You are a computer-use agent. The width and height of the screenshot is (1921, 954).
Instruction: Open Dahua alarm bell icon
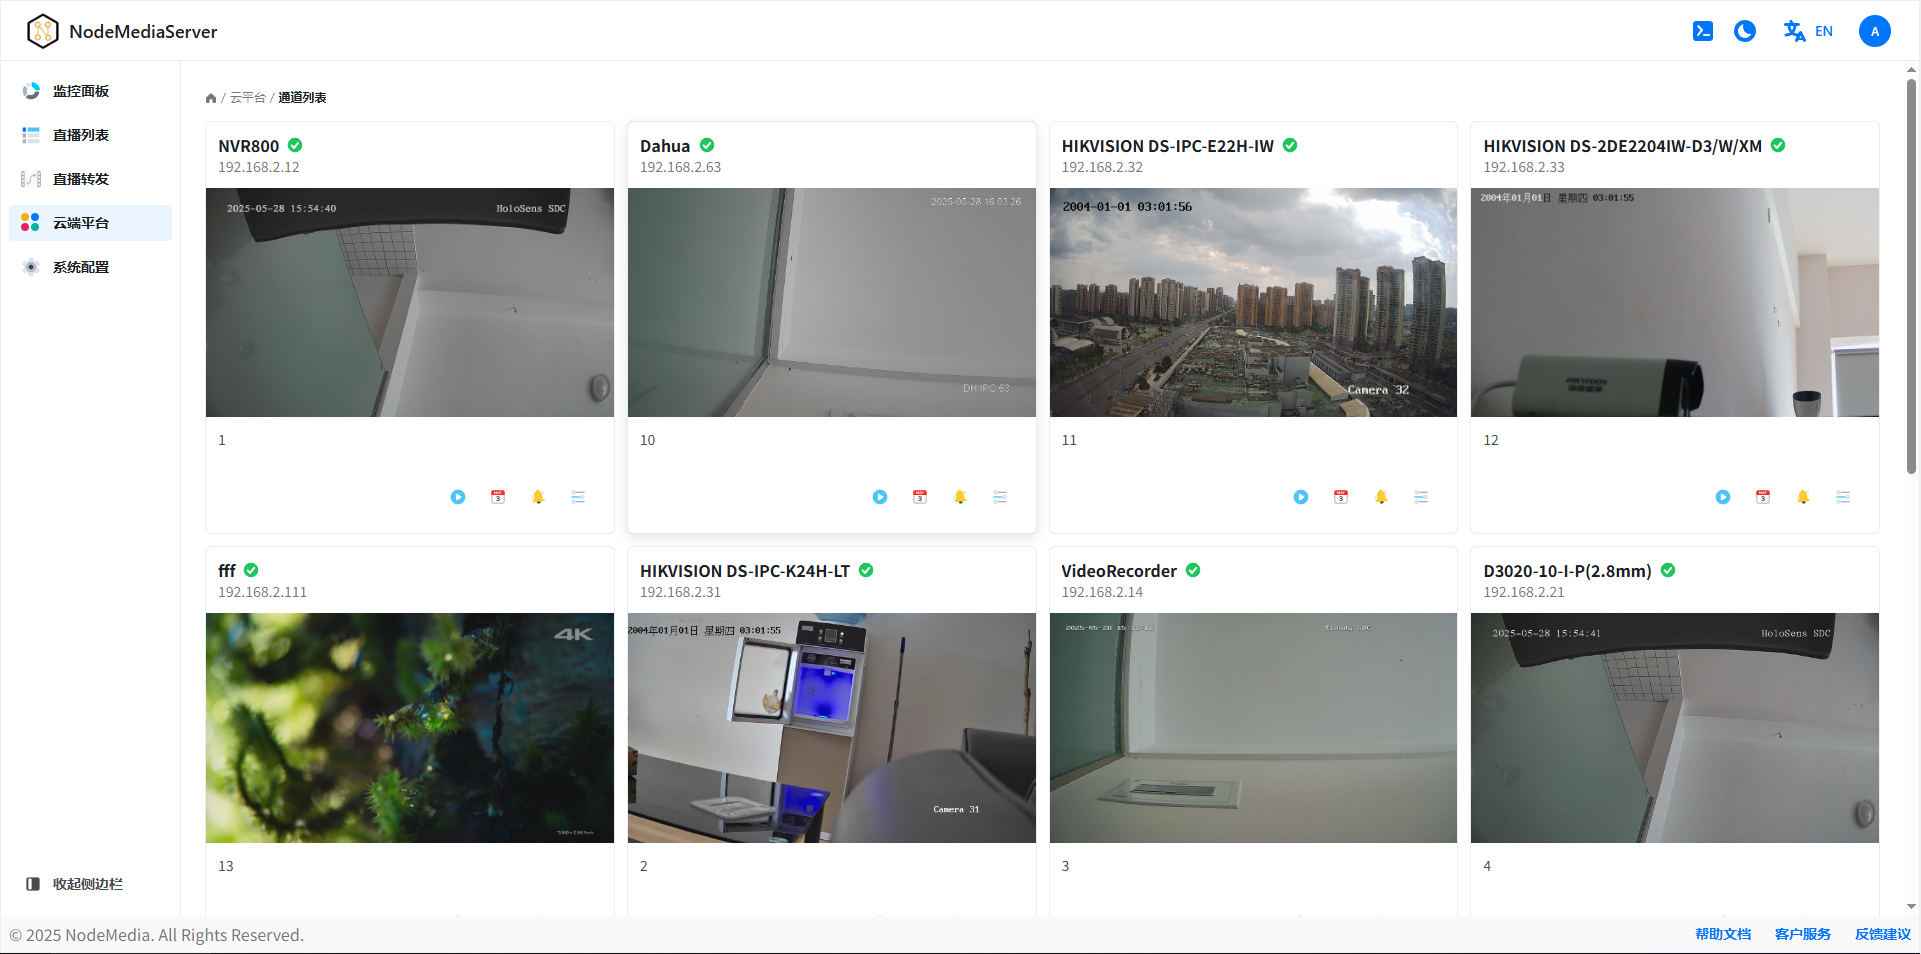point(960,497)
